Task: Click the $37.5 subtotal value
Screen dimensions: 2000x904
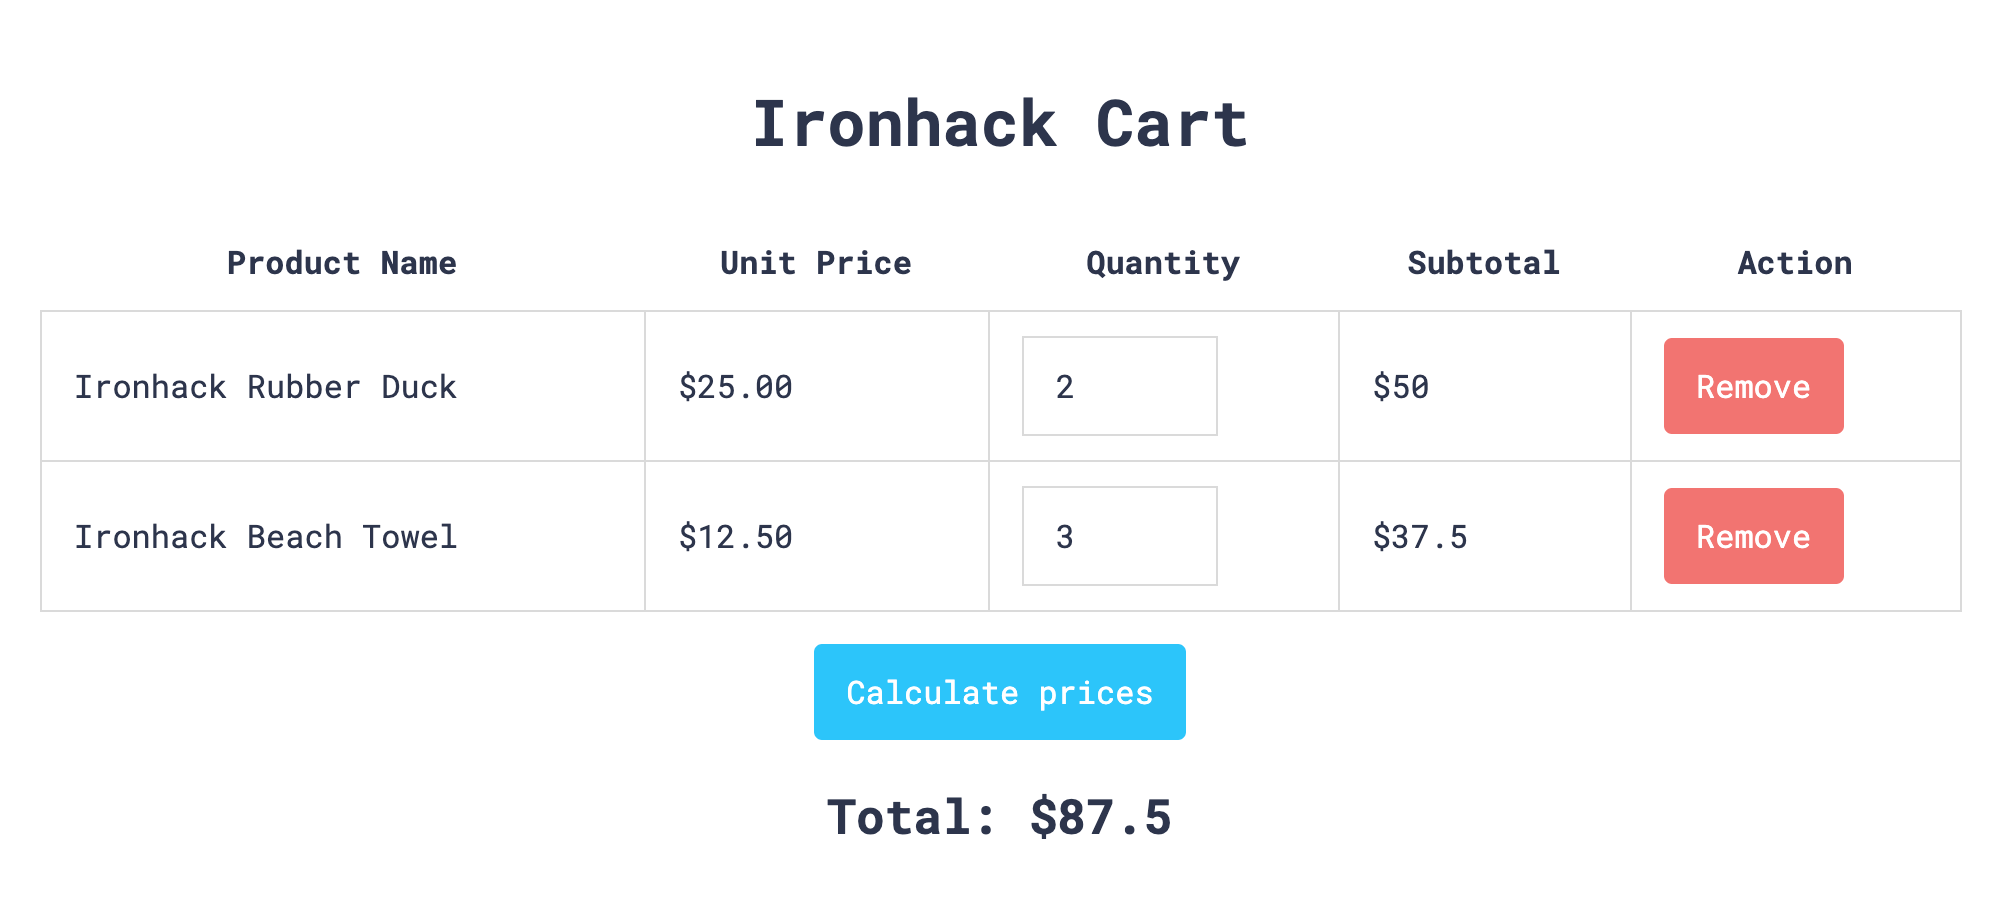Action: coord(1420,537)
